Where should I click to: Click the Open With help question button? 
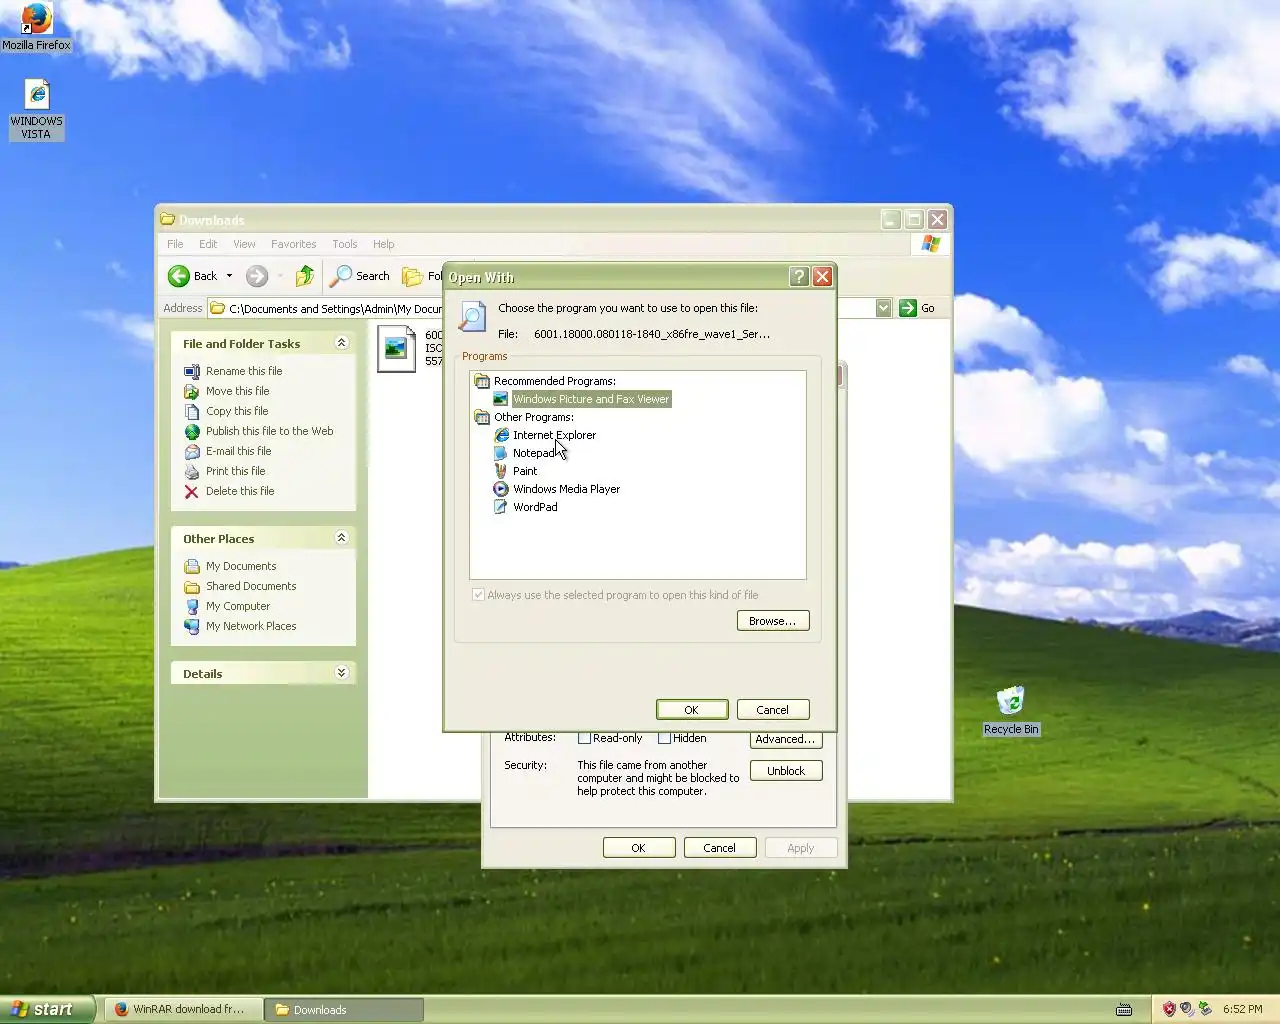point(799,277)
